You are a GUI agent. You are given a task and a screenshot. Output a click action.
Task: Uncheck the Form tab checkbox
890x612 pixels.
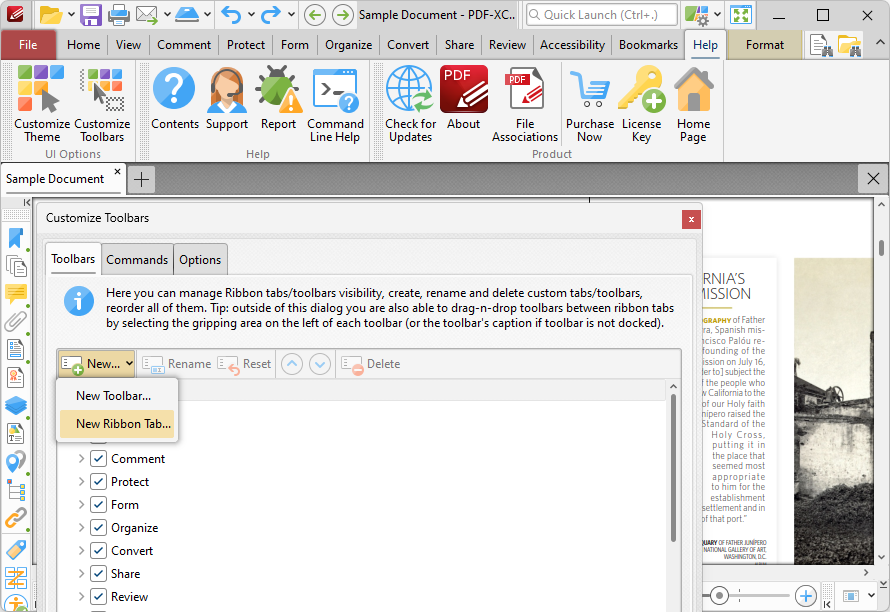coord(98,505)
